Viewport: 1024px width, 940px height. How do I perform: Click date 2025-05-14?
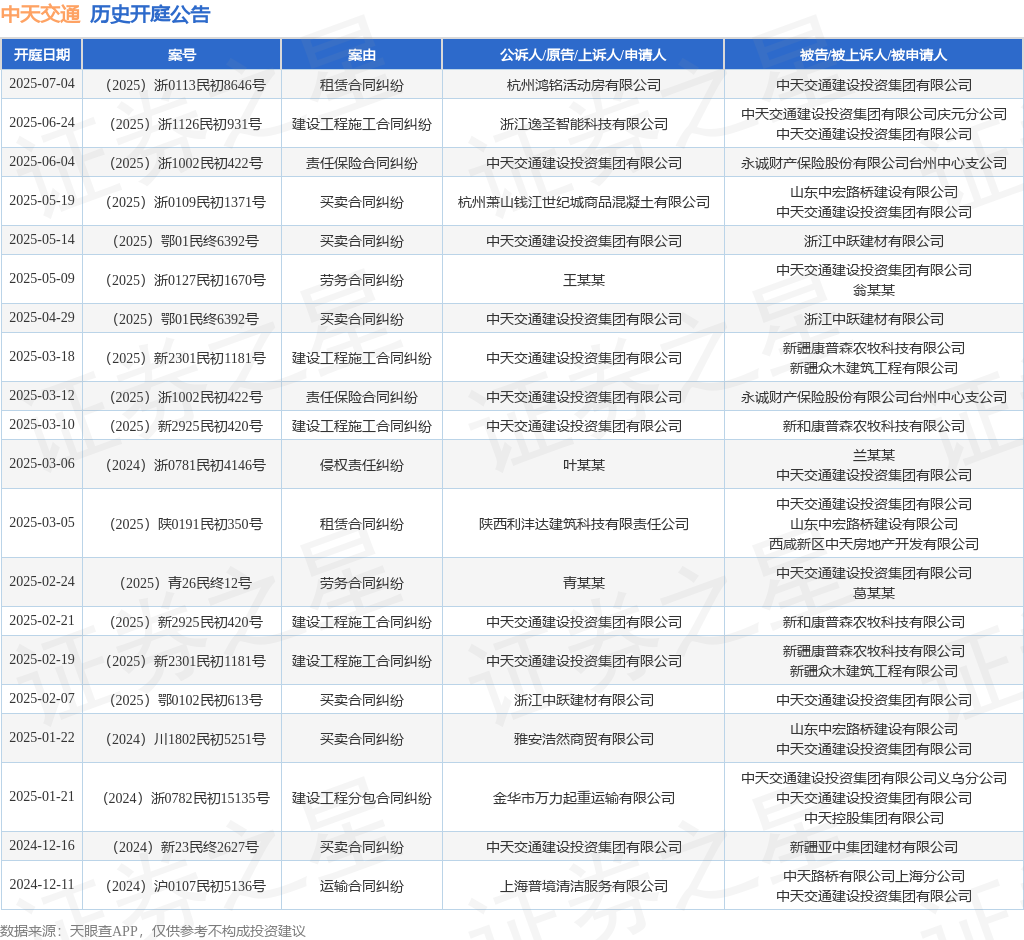coord(42,240)
